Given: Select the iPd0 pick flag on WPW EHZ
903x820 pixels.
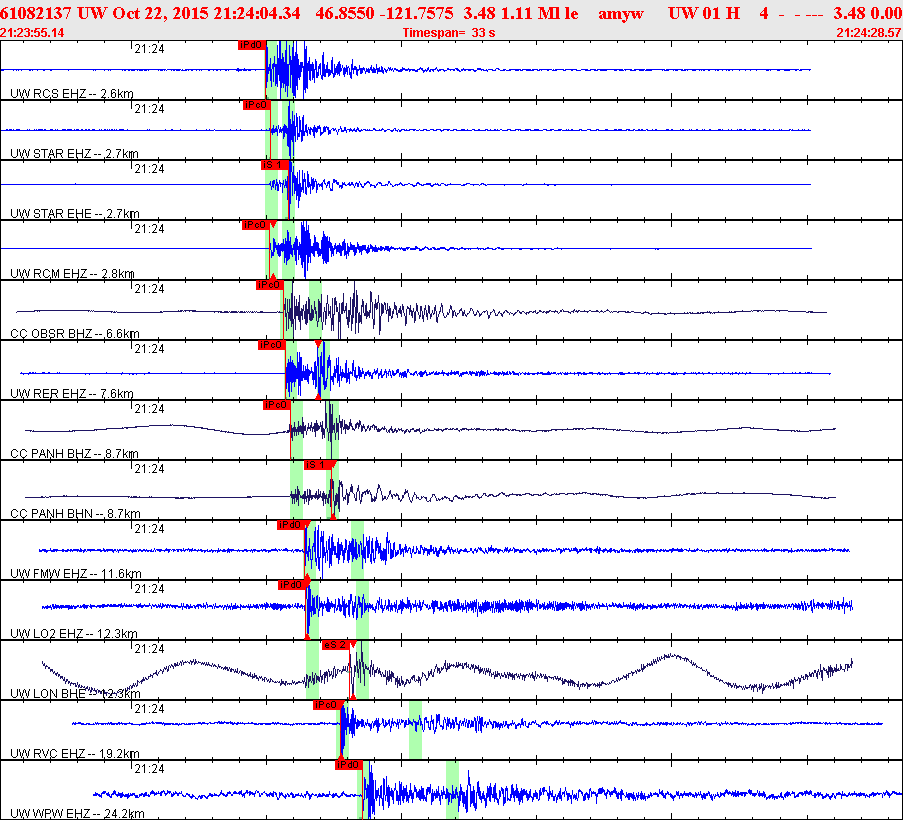Looking at the screenshot, I should [x=348, y=765].
